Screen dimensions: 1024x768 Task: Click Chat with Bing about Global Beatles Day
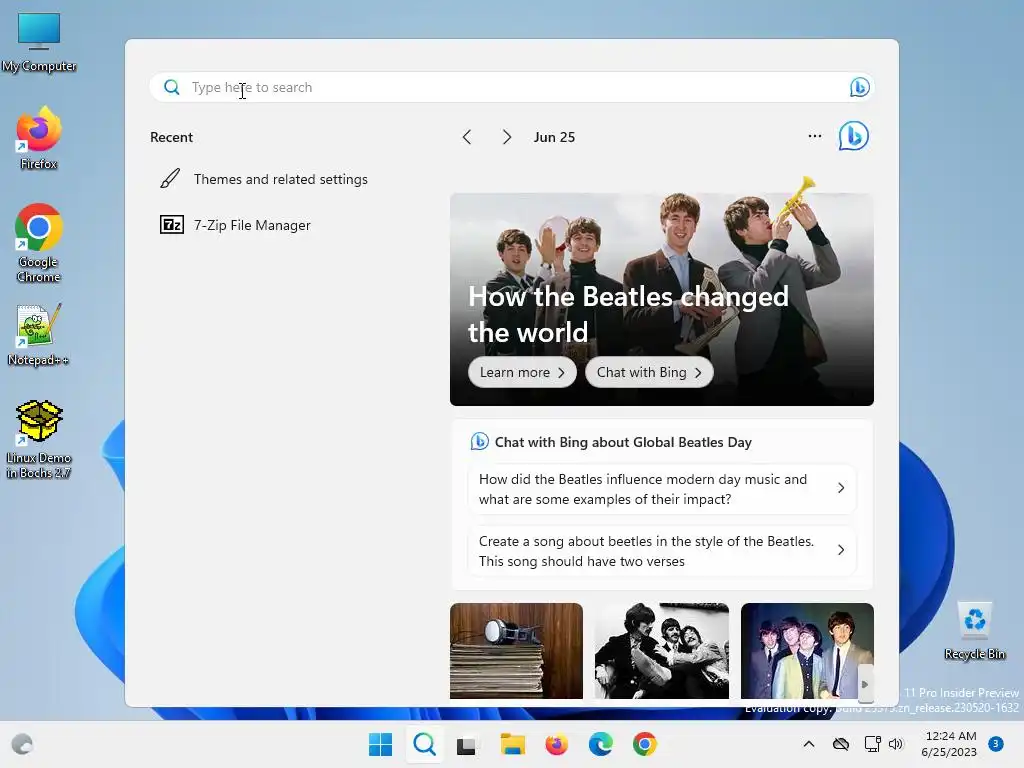point(623,442)
